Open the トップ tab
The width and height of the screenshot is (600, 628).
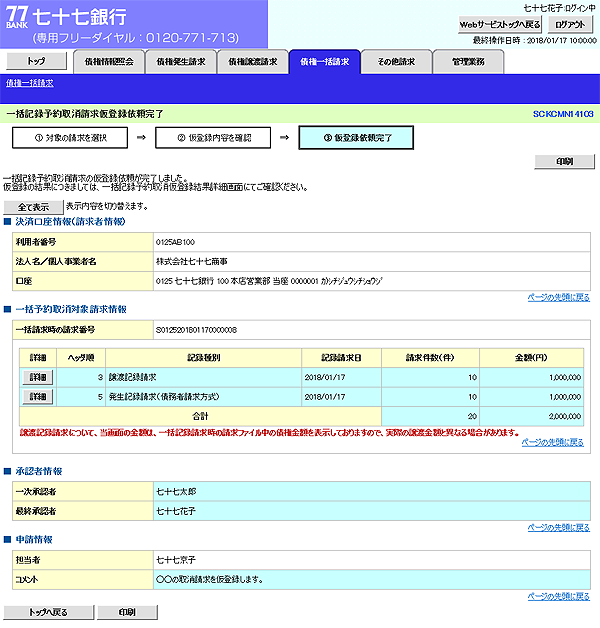[x=36, y=61]
